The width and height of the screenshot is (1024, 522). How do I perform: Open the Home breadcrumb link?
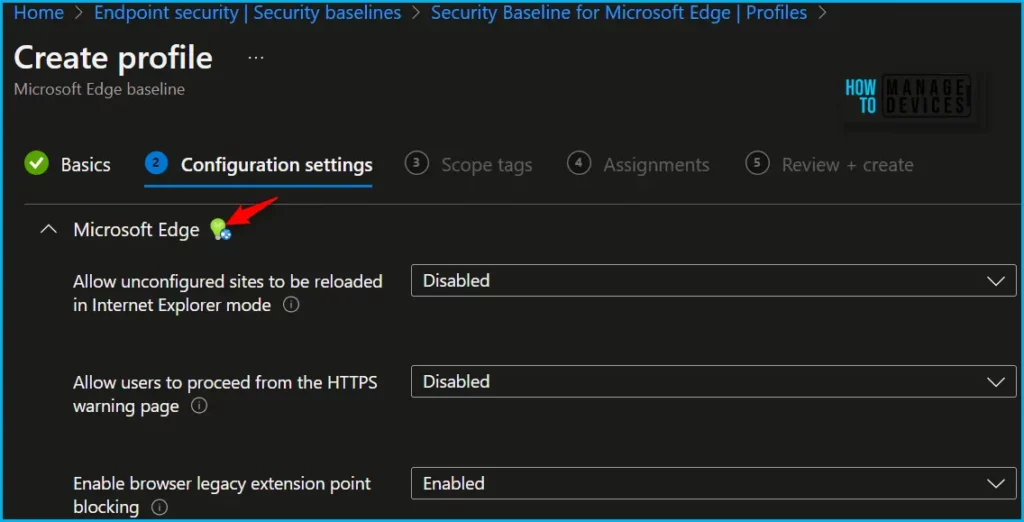point(39,12)
